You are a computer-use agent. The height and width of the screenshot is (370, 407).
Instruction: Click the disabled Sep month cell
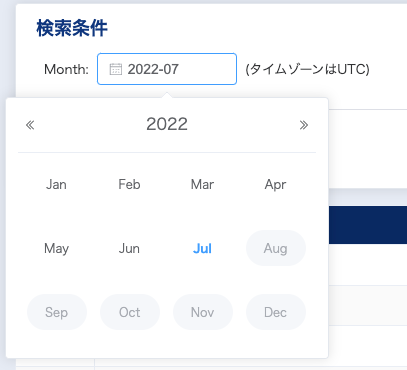[x=57, y=312]
